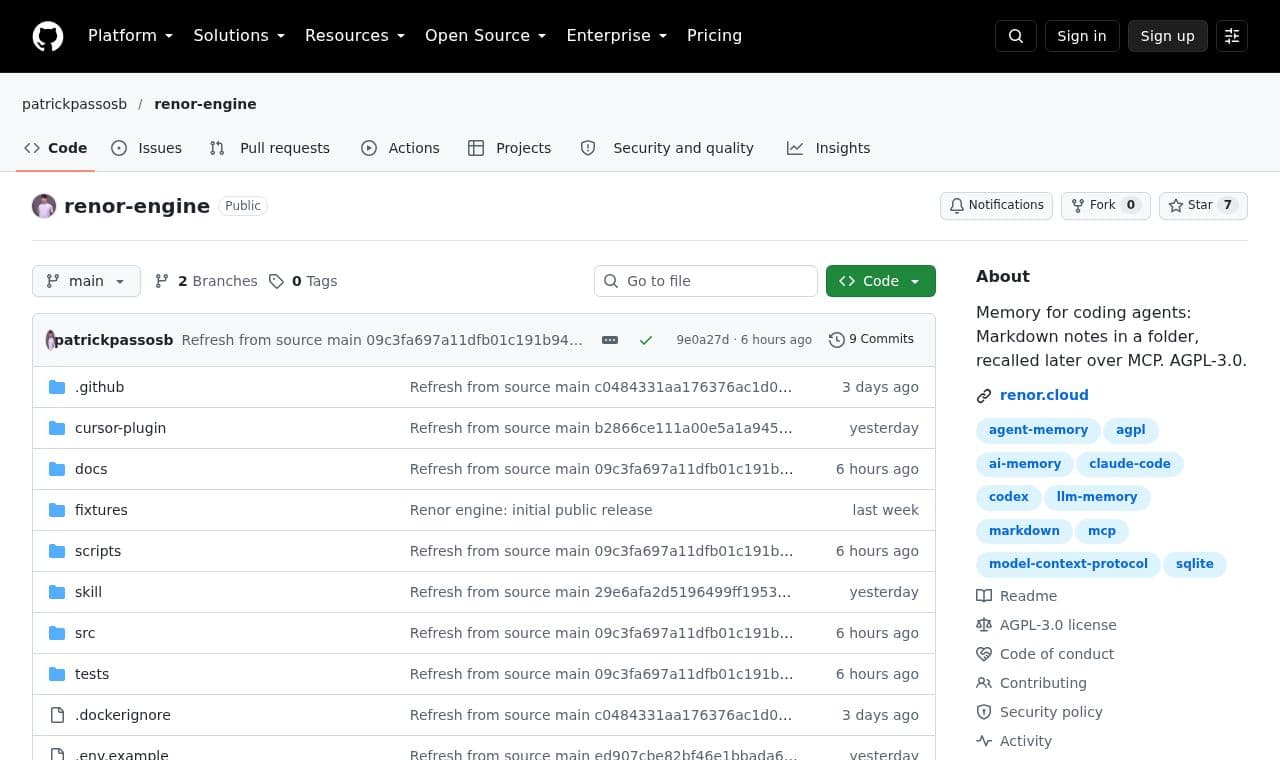Select the claude-code topic tag
The width and height of the screenshot is (1280, 760).
pos(1130,464)
